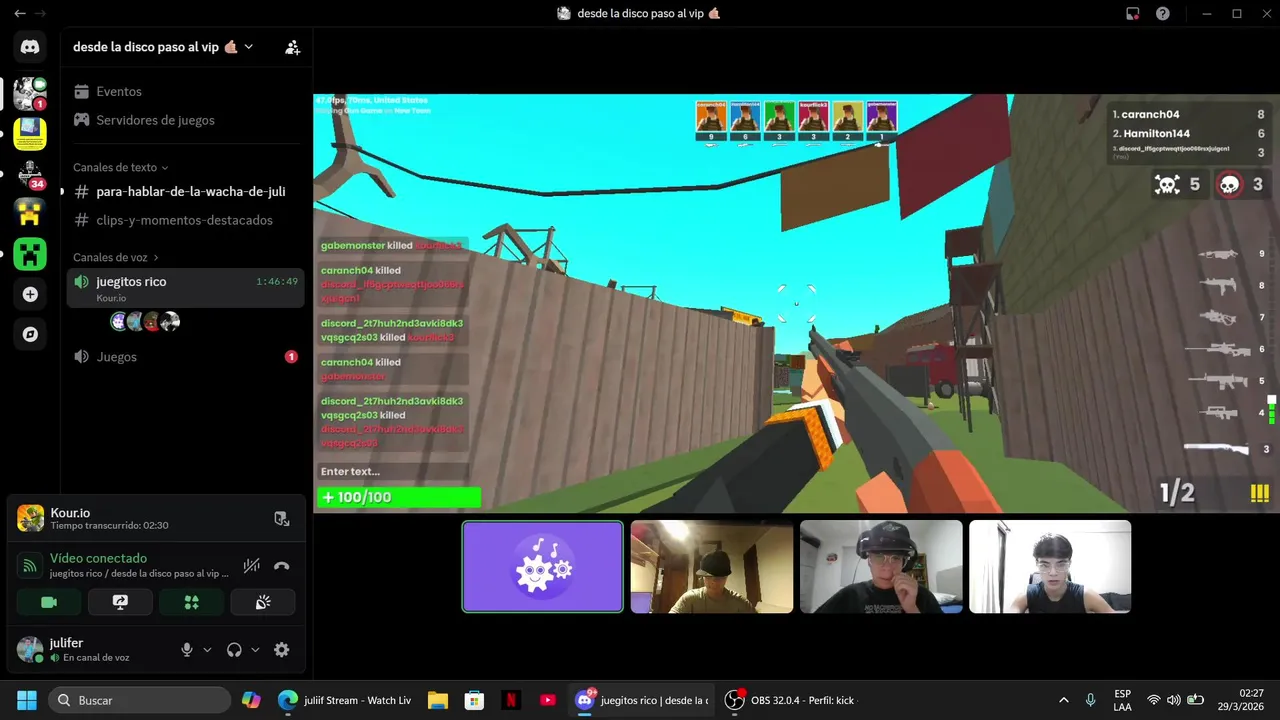Viewport: 1280px width, 720px height.
Task: Join the Juegos voice channel
Action: [x=185, y=357]
